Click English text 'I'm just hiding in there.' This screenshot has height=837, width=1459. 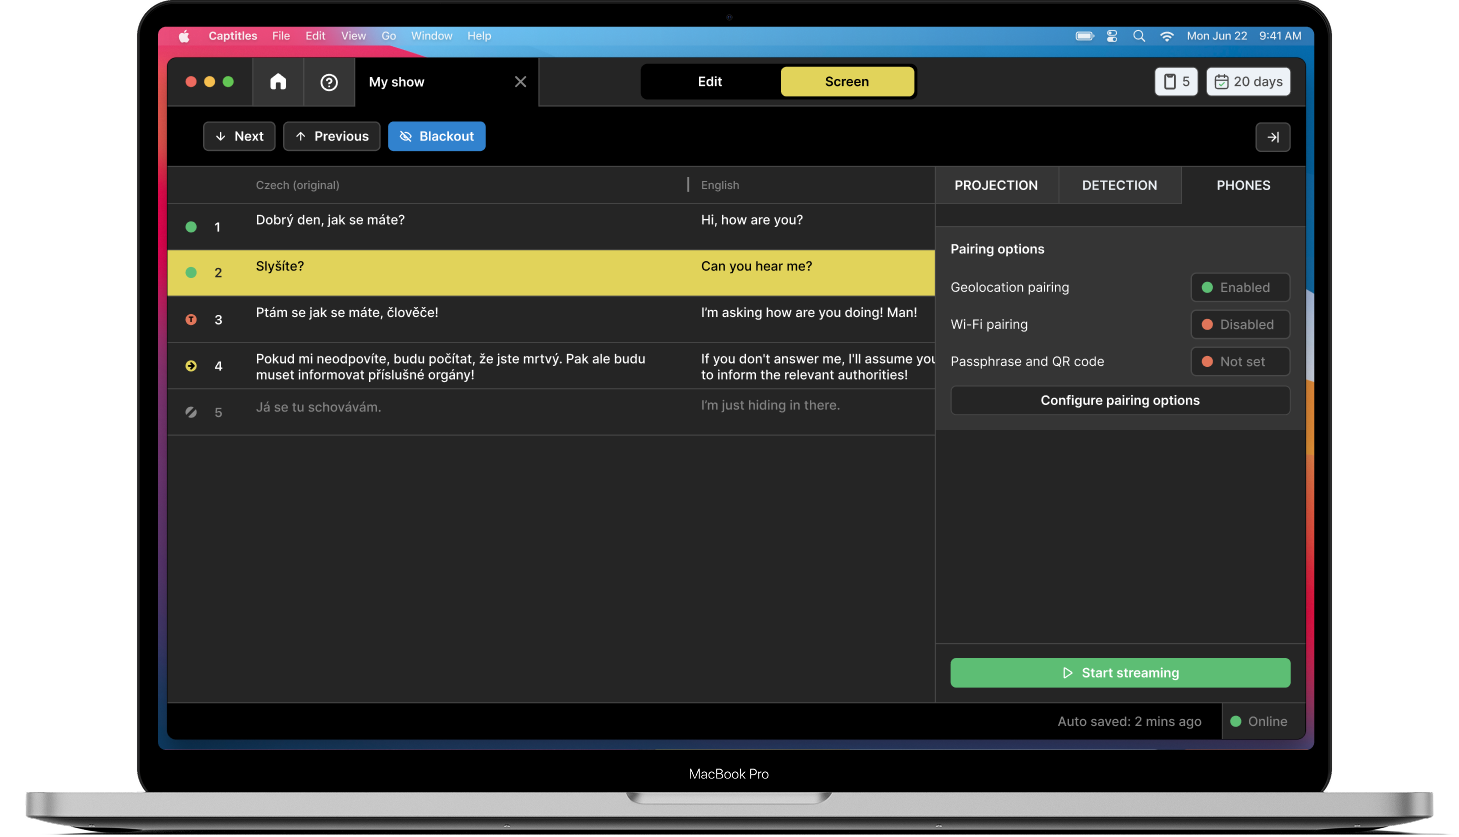point(770,406)
